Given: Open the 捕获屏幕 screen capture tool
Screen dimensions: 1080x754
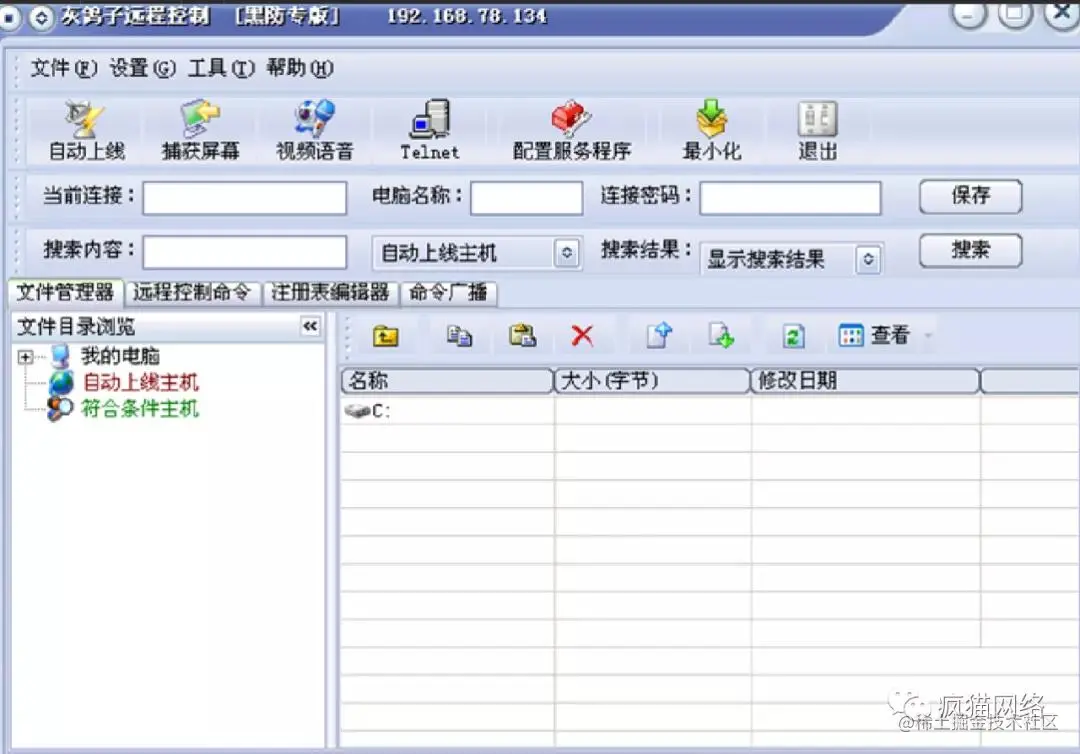Looking at the screenshot, I should (198, 128).
